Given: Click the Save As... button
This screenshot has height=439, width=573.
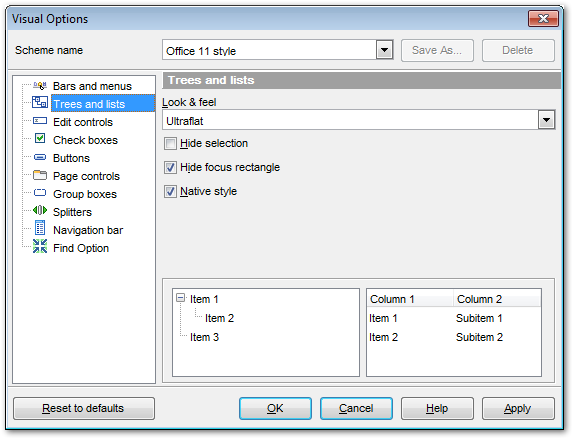Looking at the screenshot, I should point(437,50).
